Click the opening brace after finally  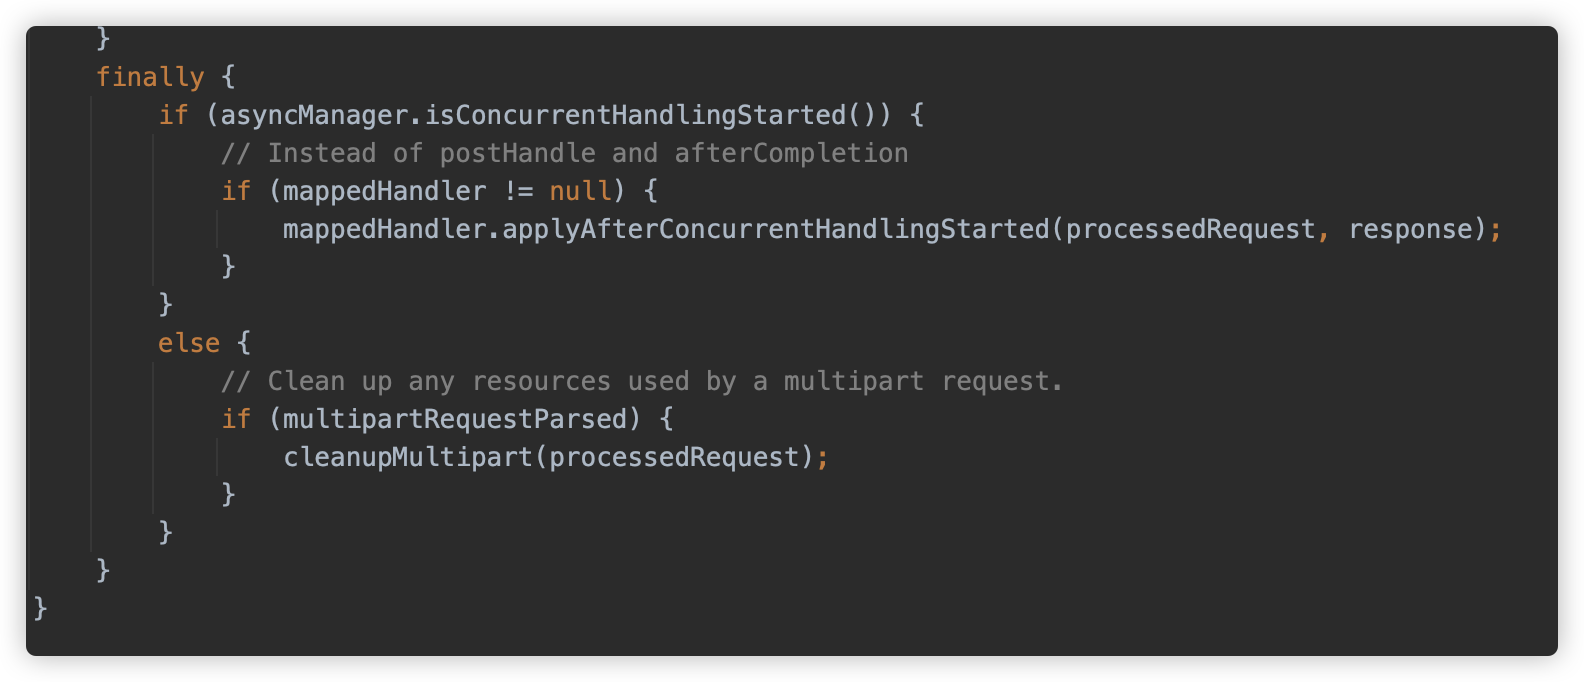(228, 77)
